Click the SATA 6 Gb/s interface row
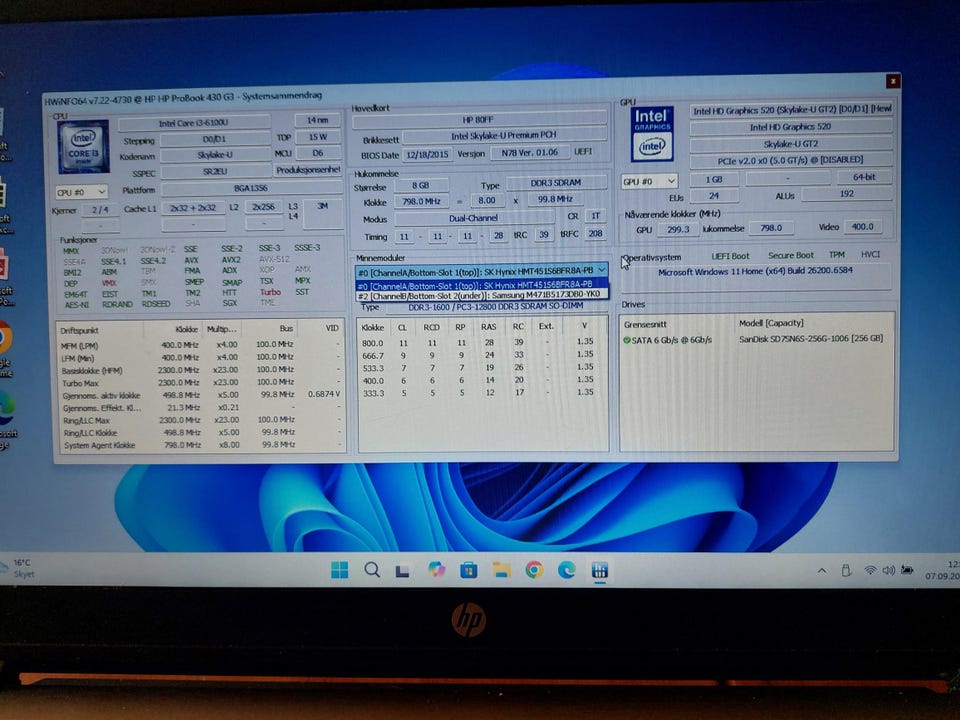960x720 pixels. click(x=672, y=340)
